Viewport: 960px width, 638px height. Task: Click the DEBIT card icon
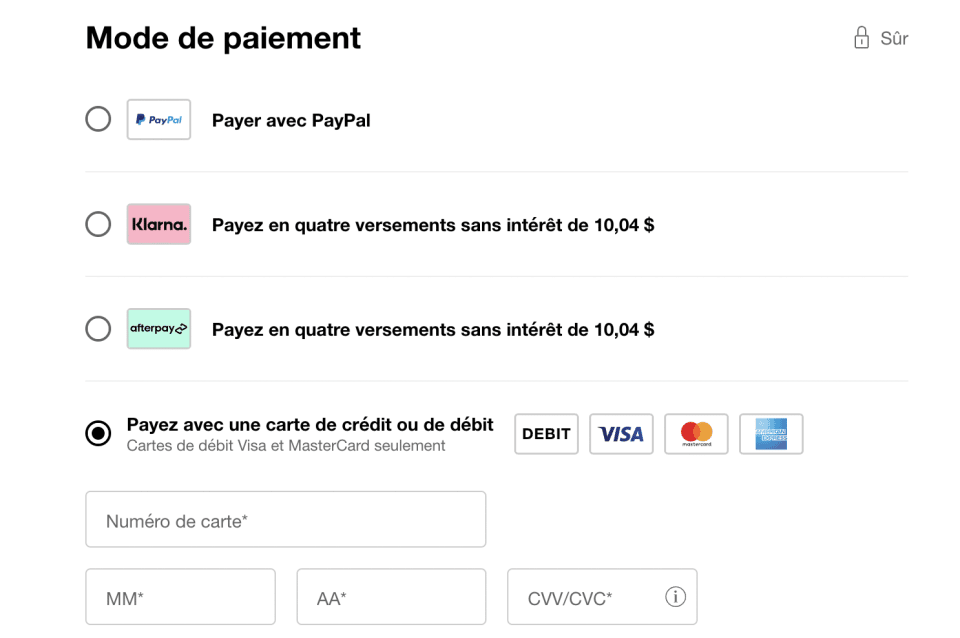546,434
